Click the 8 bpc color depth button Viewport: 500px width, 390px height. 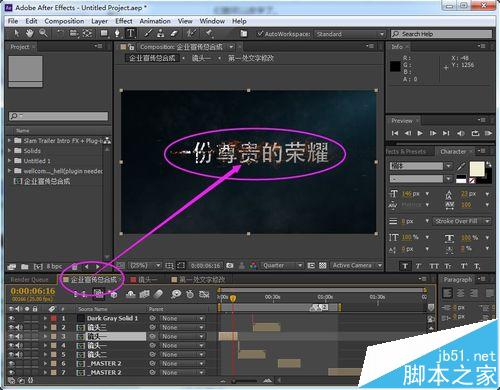pos(54,267)
